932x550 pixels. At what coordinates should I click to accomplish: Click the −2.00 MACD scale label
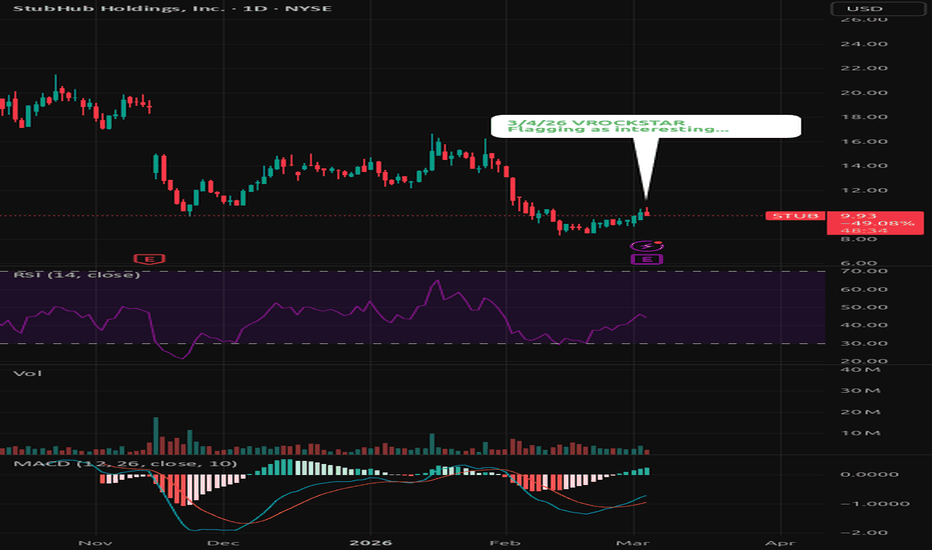(865, 533)
